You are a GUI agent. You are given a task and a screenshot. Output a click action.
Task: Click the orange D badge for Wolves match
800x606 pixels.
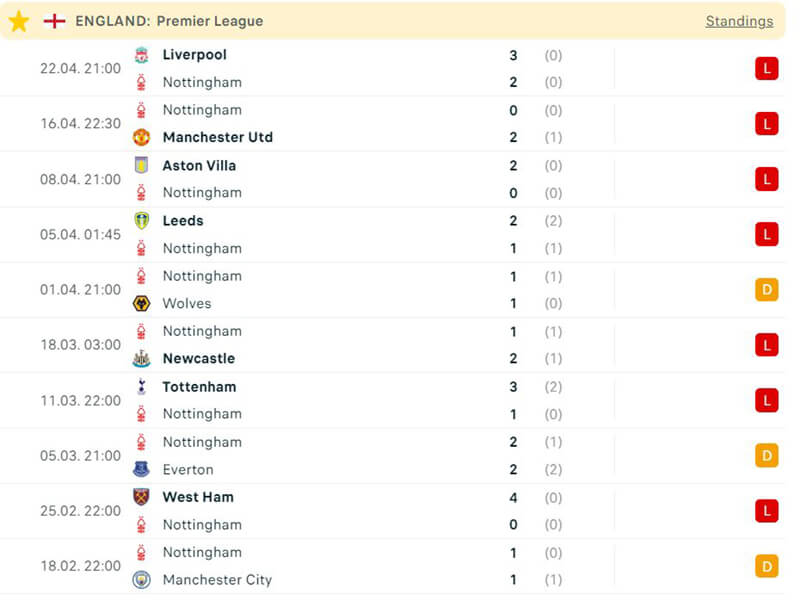point(766,290)
